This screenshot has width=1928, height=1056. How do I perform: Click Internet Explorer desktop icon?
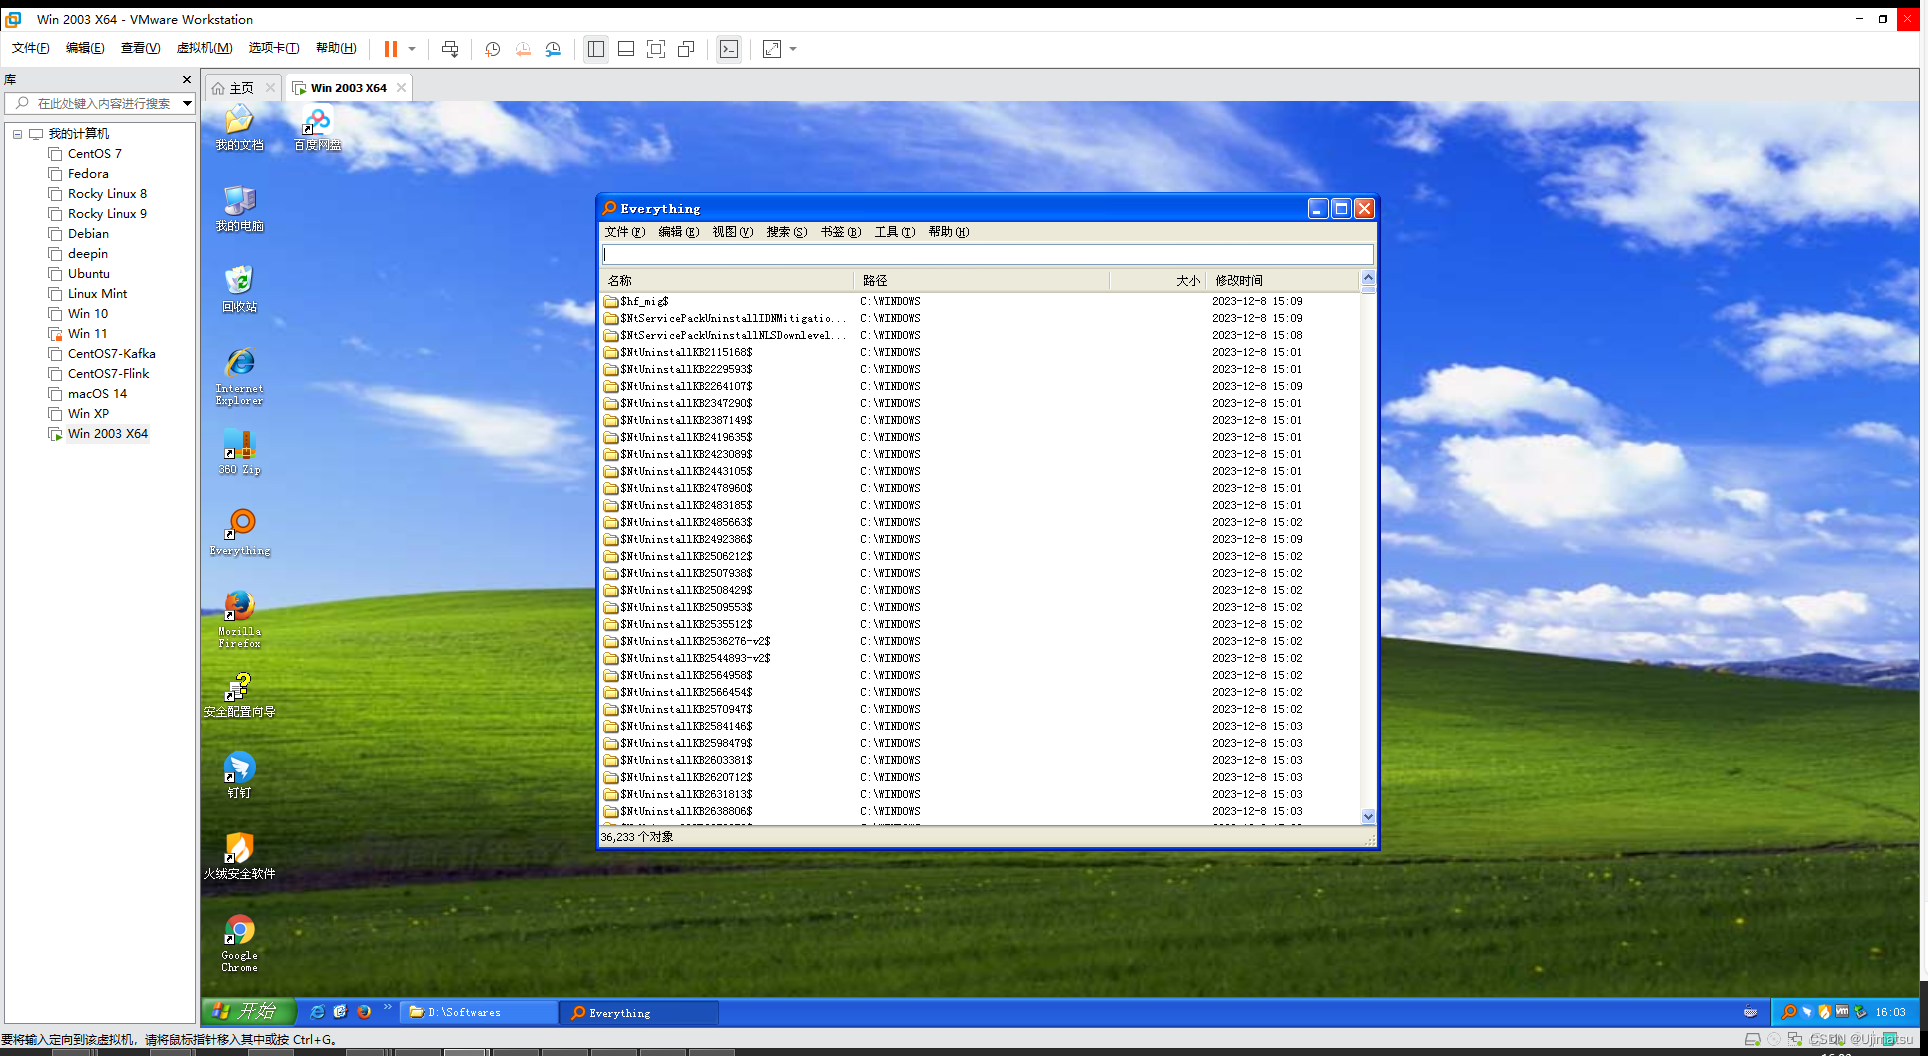[x=239, y=377]
